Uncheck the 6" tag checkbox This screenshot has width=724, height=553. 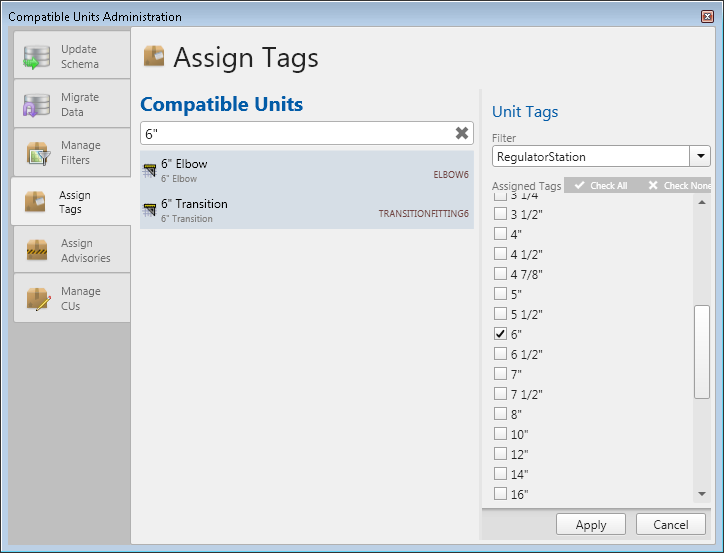tap(501, 334)
